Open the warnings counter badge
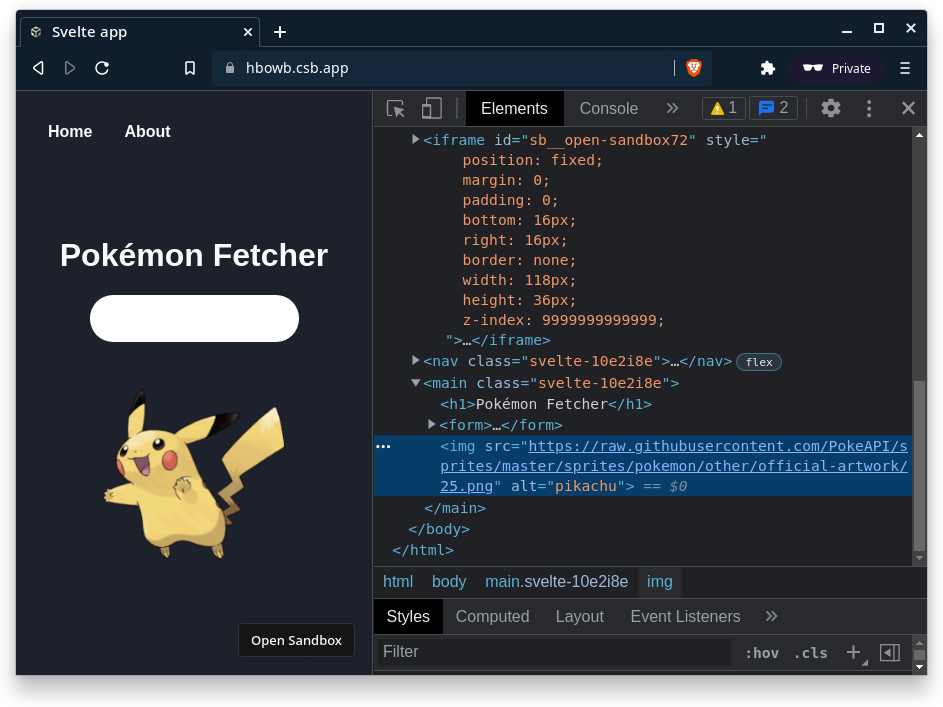Viewport: 943px width, 707px height. (723, 108)
